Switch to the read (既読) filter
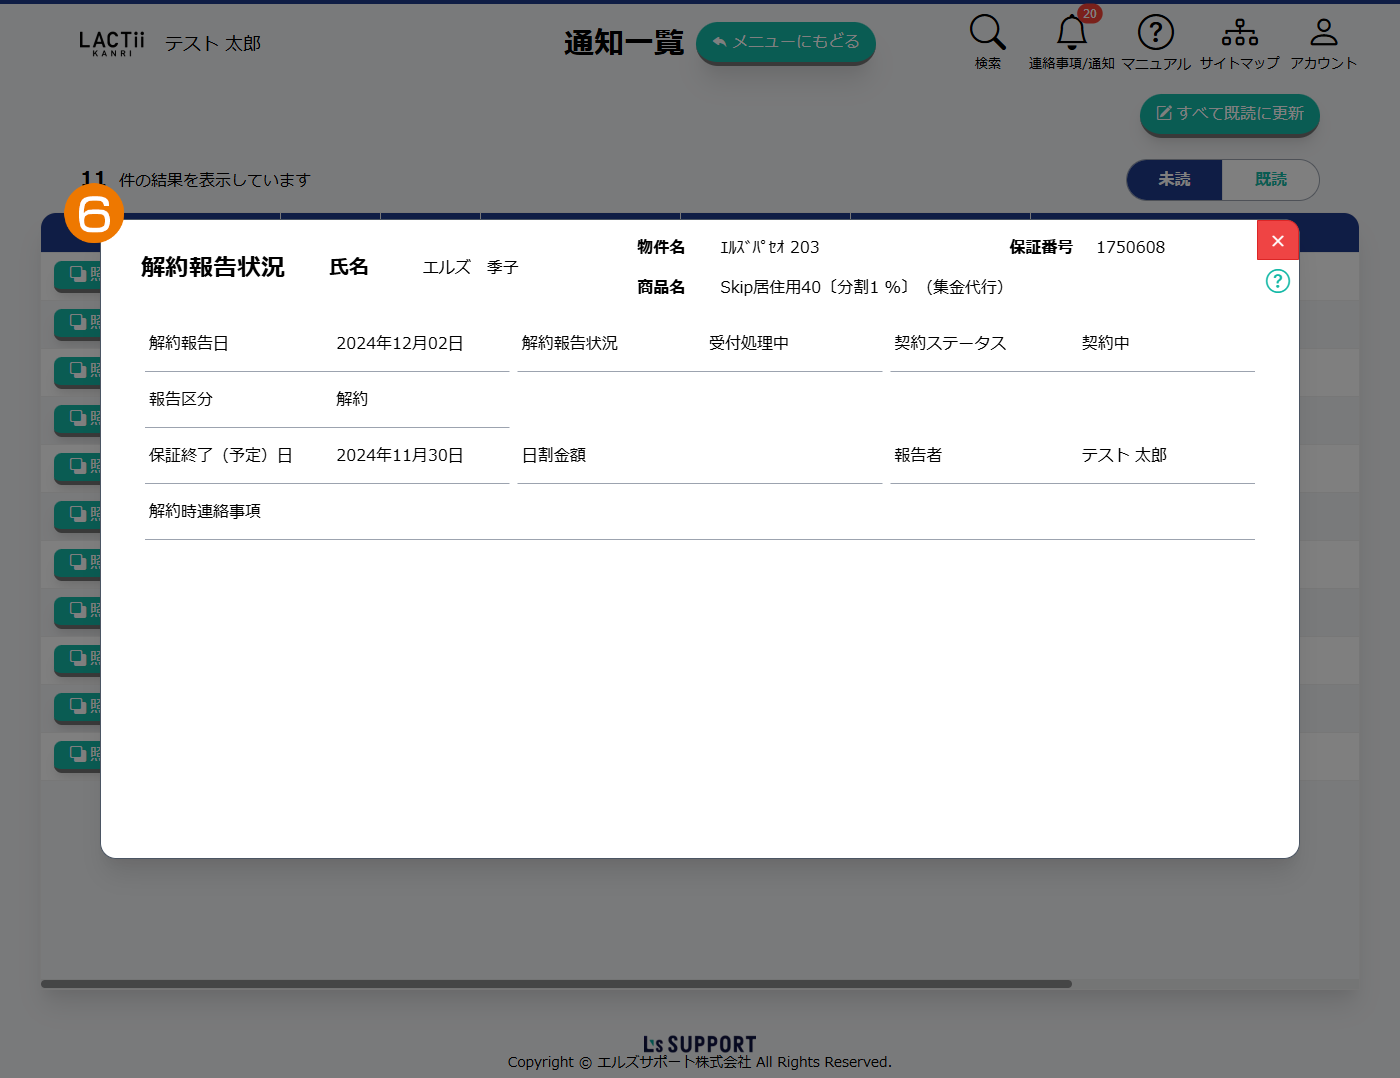 coord(1270,180)
